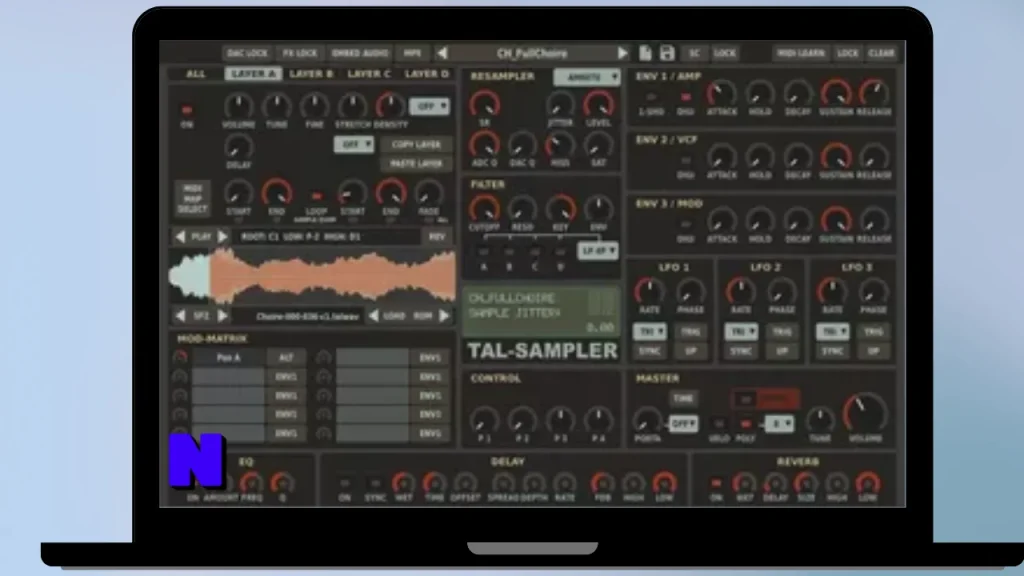Open the Resampler model dropdown
Viewport: 1024px width, 576px height.
(x=587, y=77)
